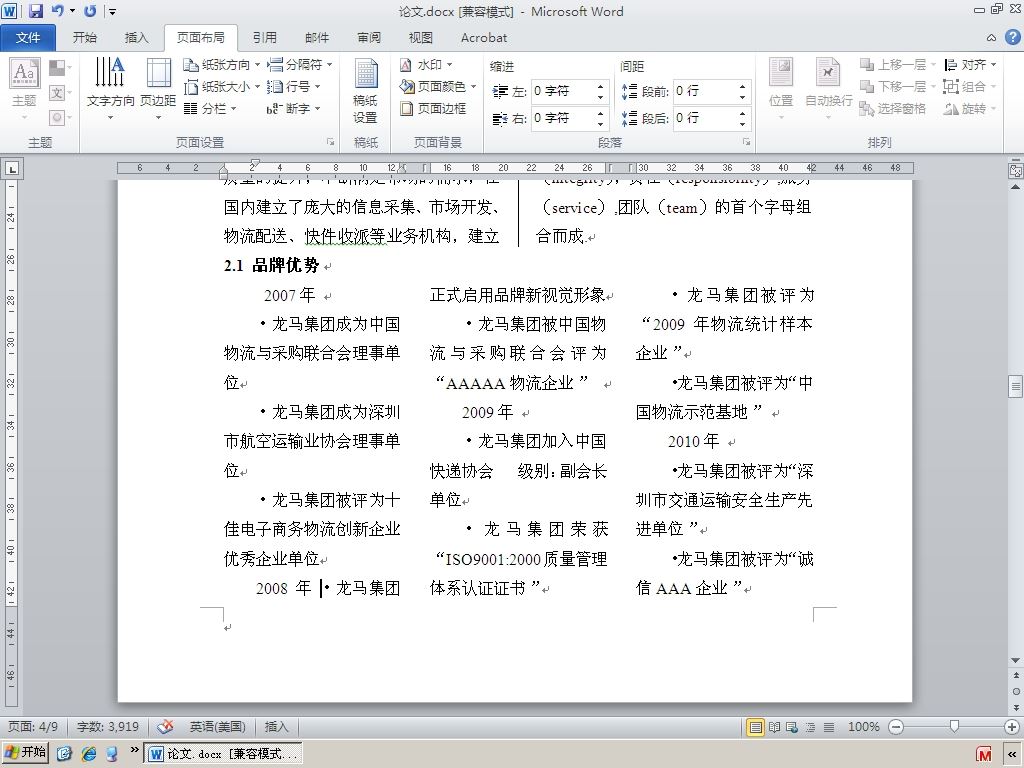Open the Themes (主题) gallery
1024x768 pixels.
point(24,90)
